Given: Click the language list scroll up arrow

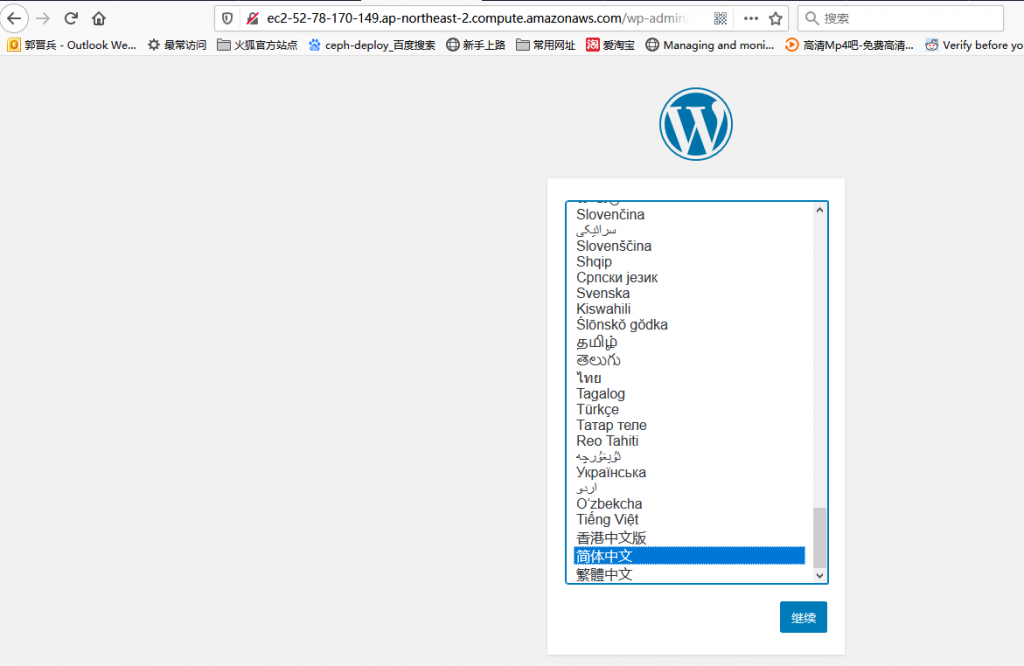Looking at the screenshot, I should coord(820,210).
